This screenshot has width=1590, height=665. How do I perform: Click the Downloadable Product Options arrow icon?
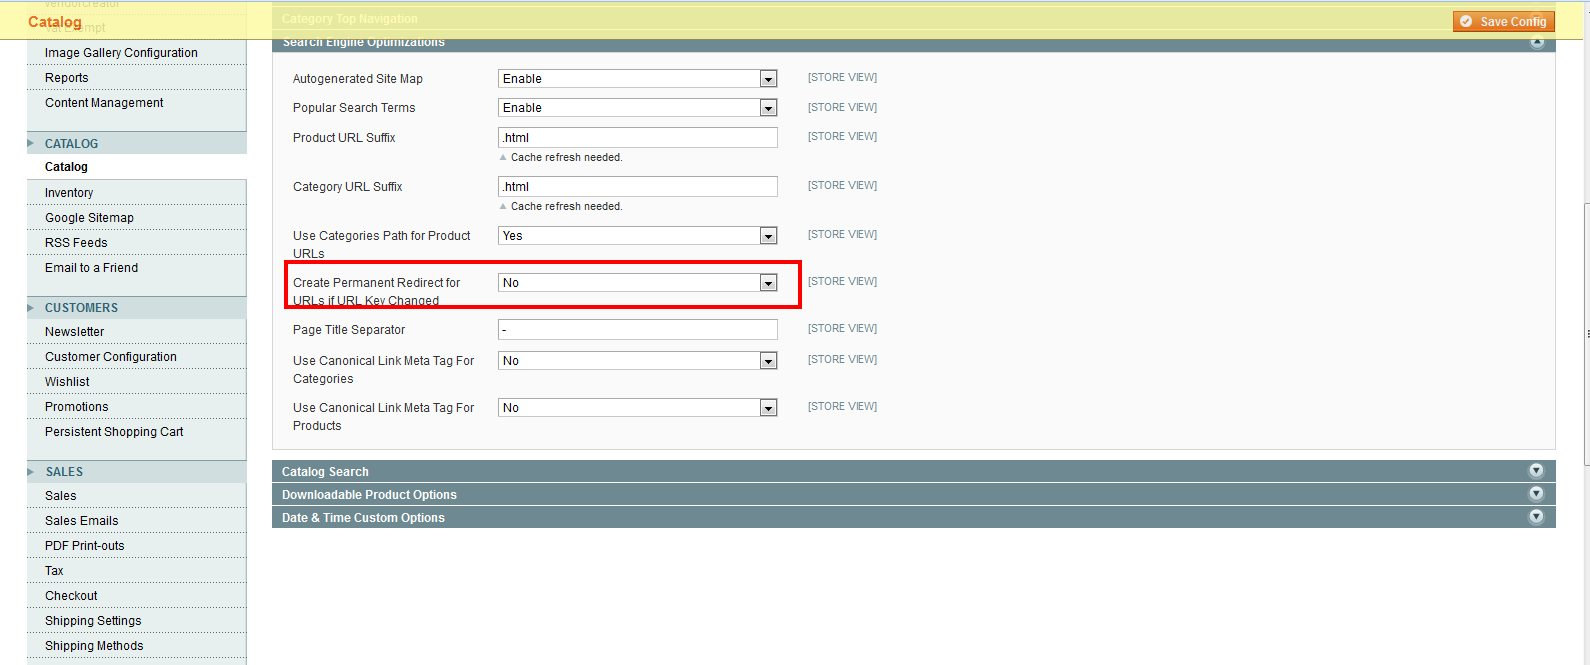click(x=1536, y=494)
